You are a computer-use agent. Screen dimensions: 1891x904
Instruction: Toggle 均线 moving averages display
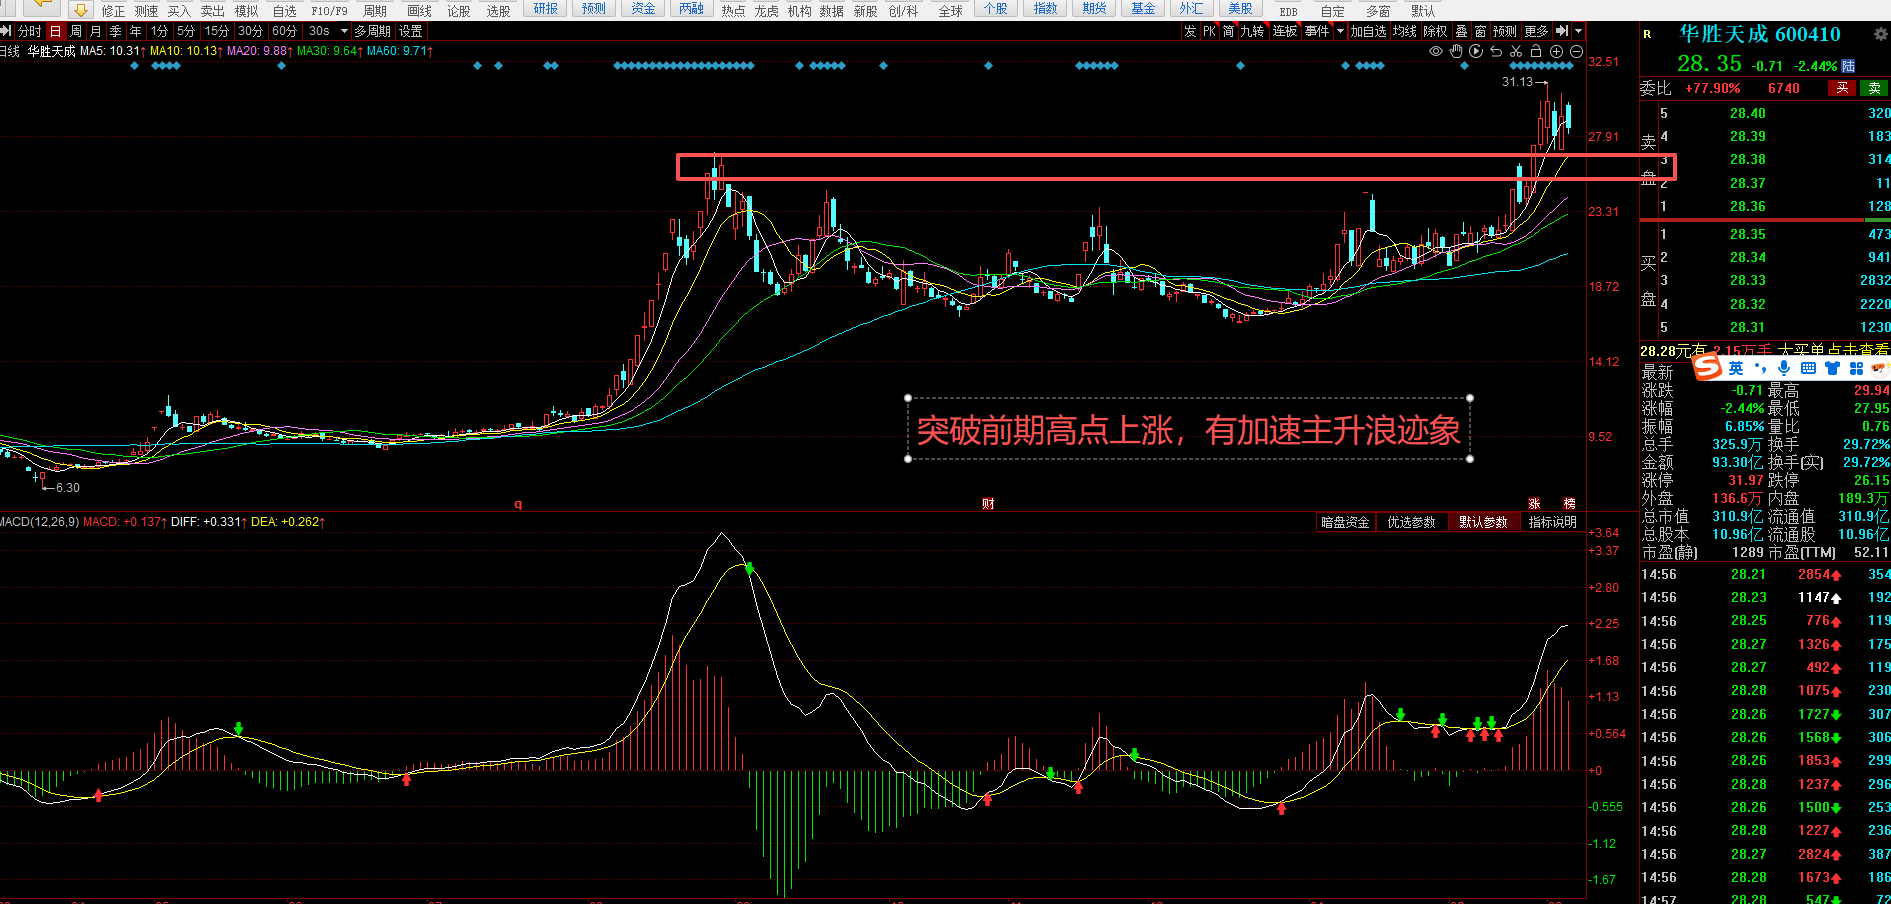tap(1405, 31)
